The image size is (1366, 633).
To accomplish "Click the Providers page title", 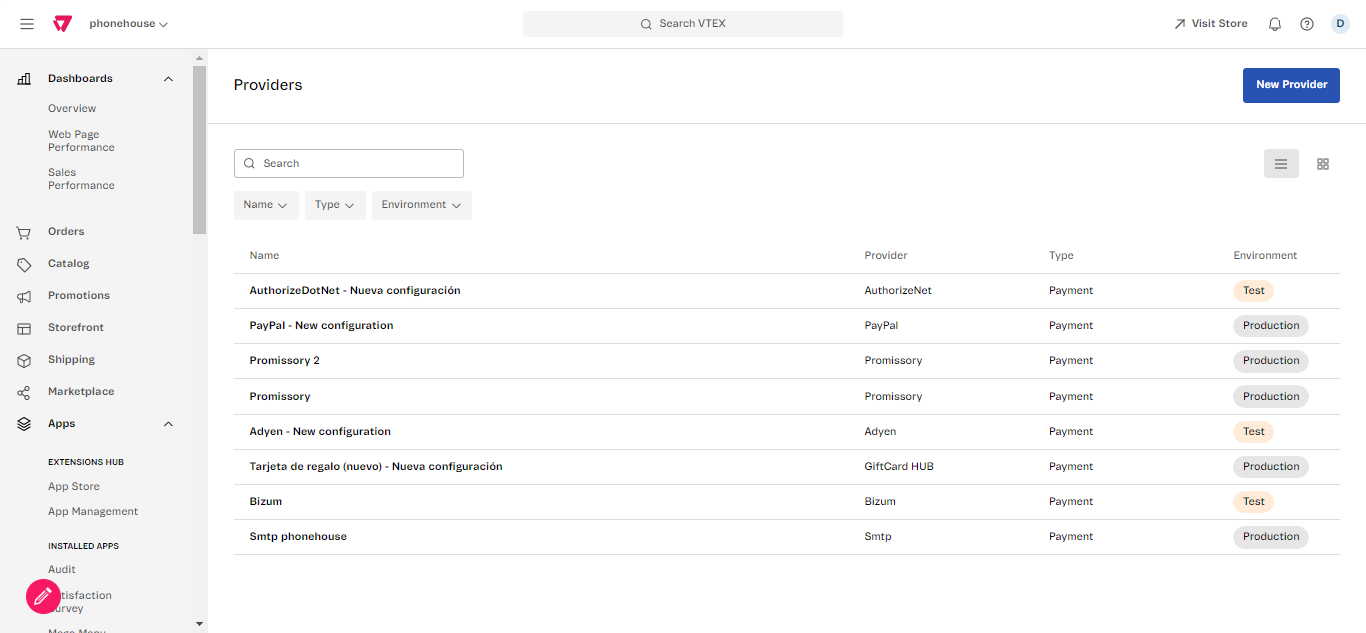I will tap(268, 85).
